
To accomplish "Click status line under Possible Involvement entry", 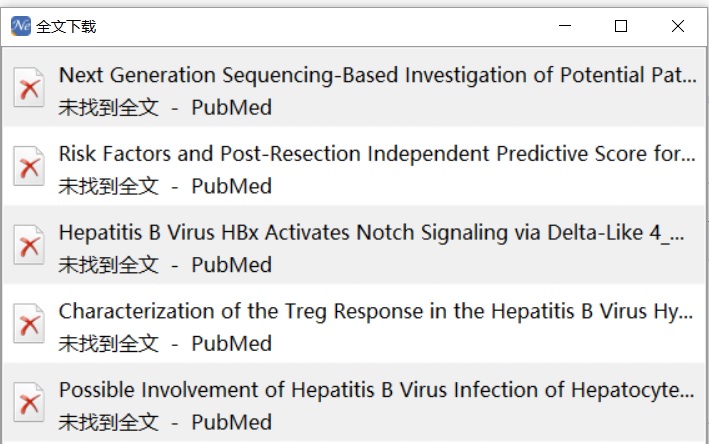I will point(165,422).
